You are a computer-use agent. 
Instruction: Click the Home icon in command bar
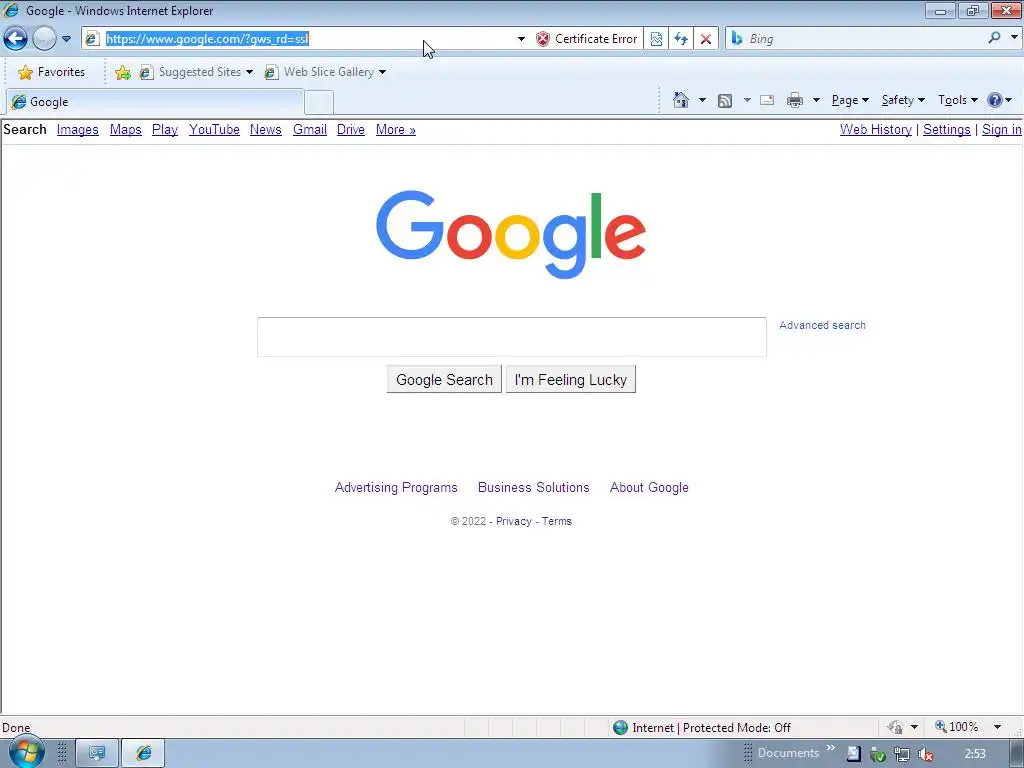click(x=680, y=100)
